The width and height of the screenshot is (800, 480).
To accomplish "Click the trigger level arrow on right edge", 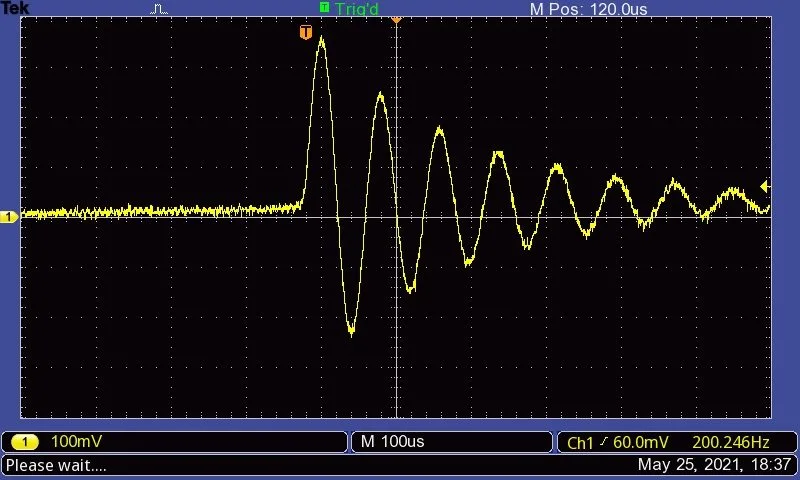I will coord(765,186).
